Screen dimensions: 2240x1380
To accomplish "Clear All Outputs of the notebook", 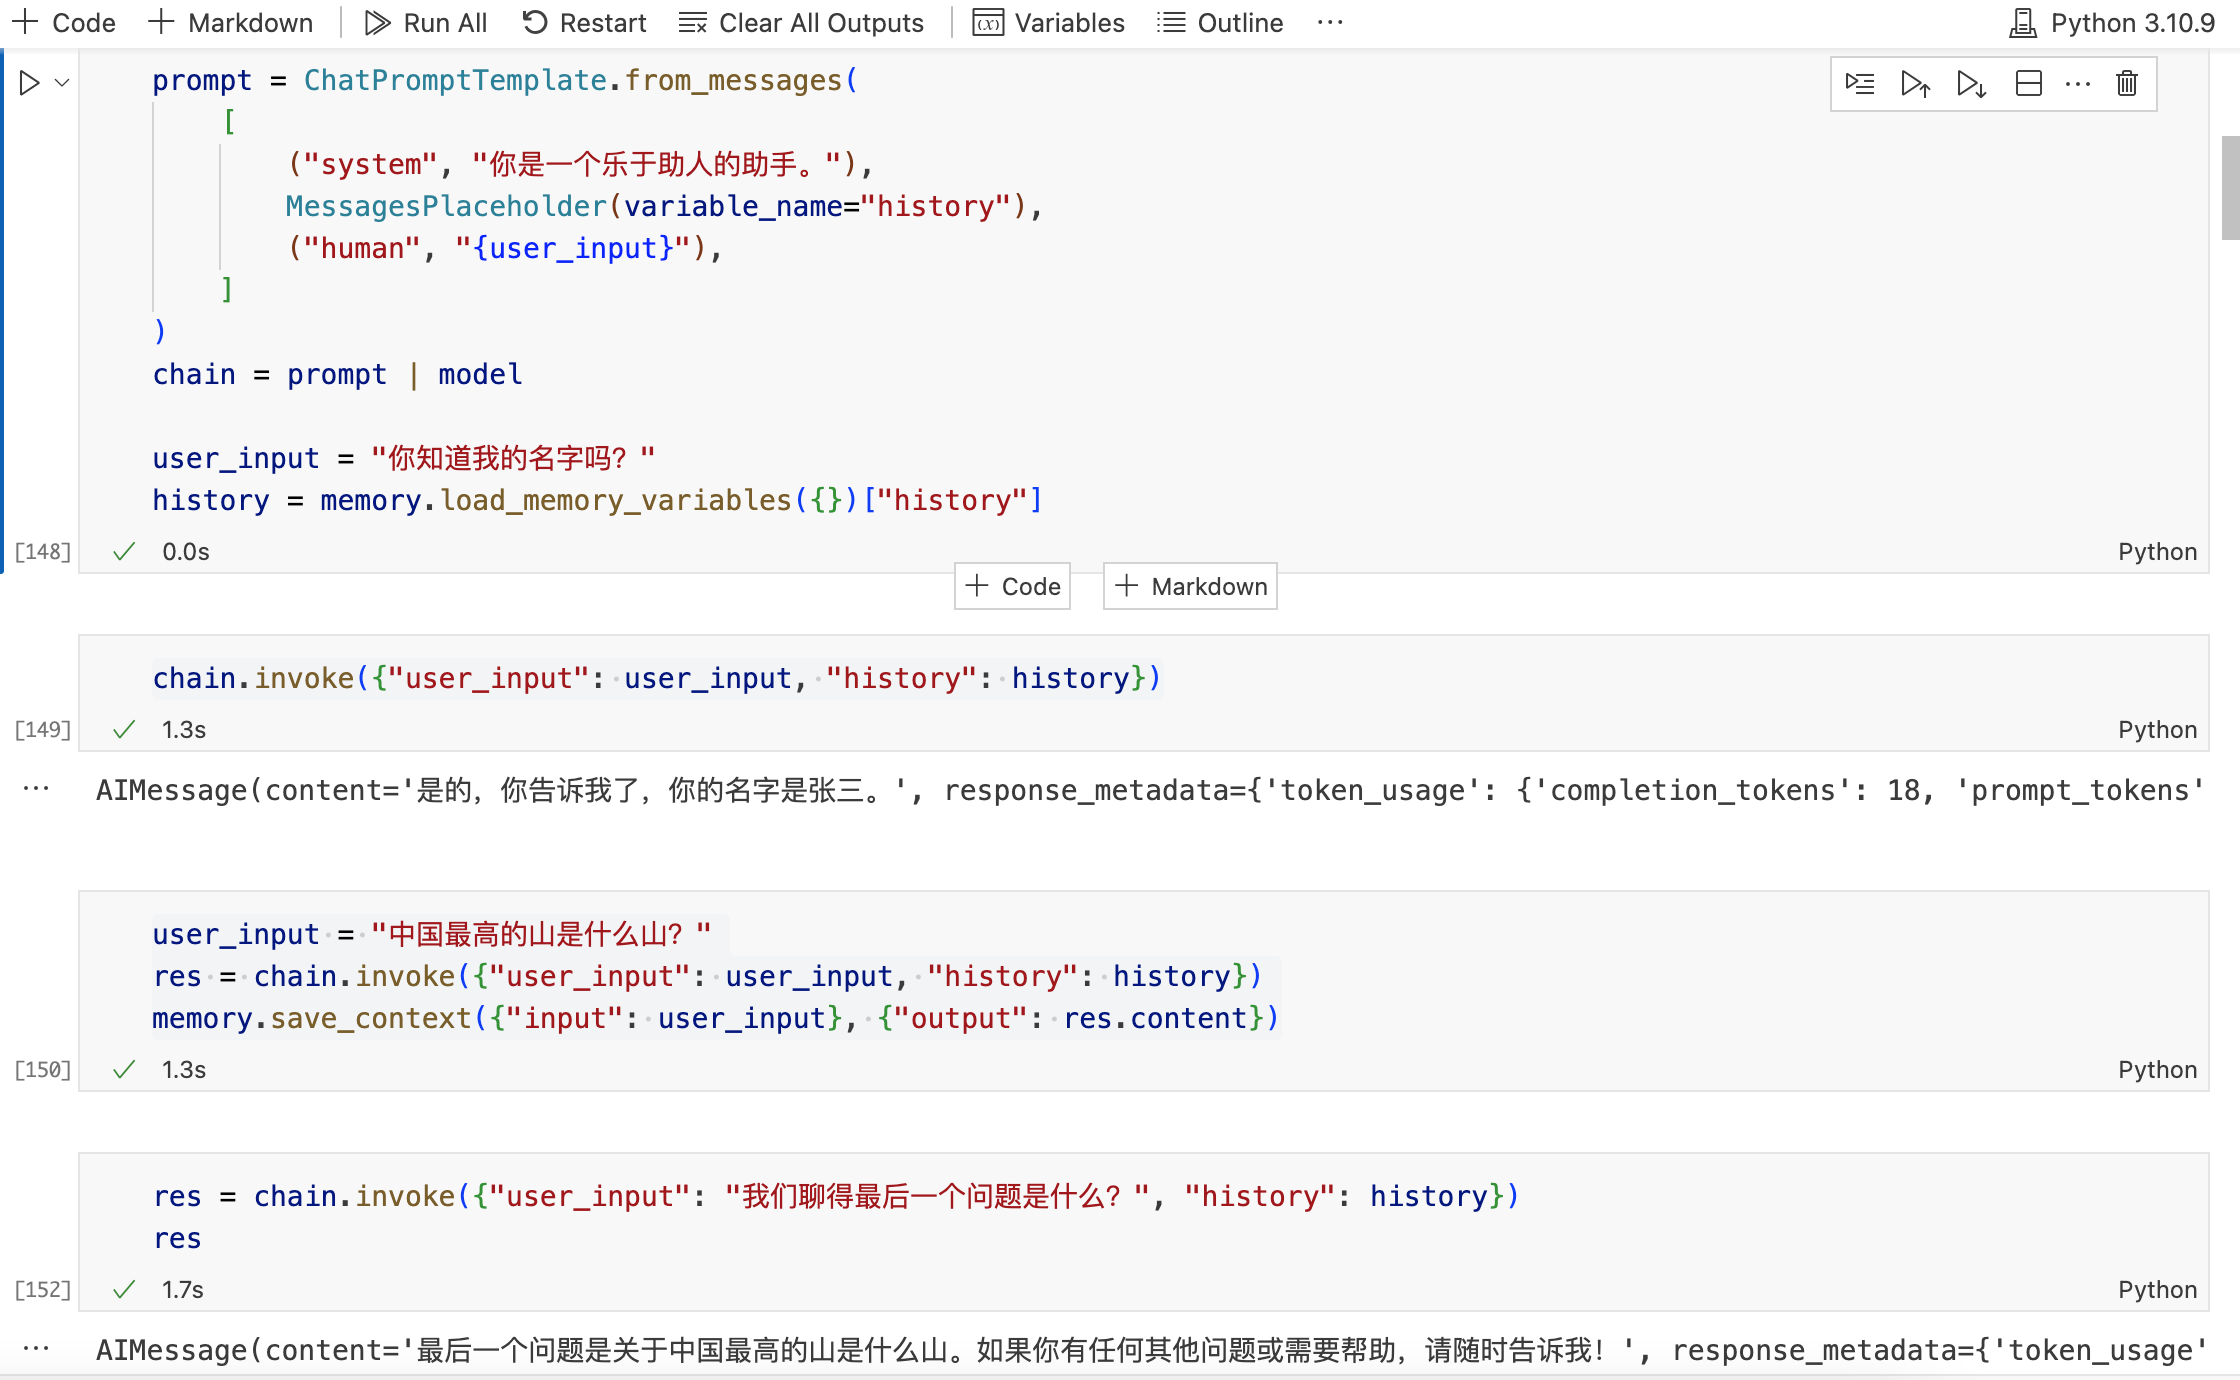I will click(x=801, y=22).
